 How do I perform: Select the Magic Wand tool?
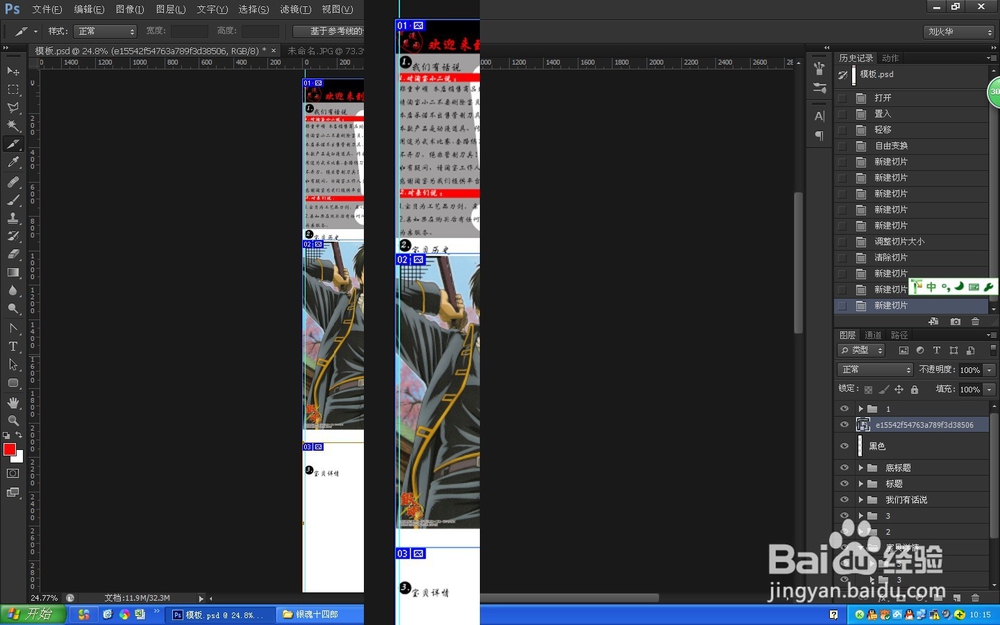click(x=13, y=126)
